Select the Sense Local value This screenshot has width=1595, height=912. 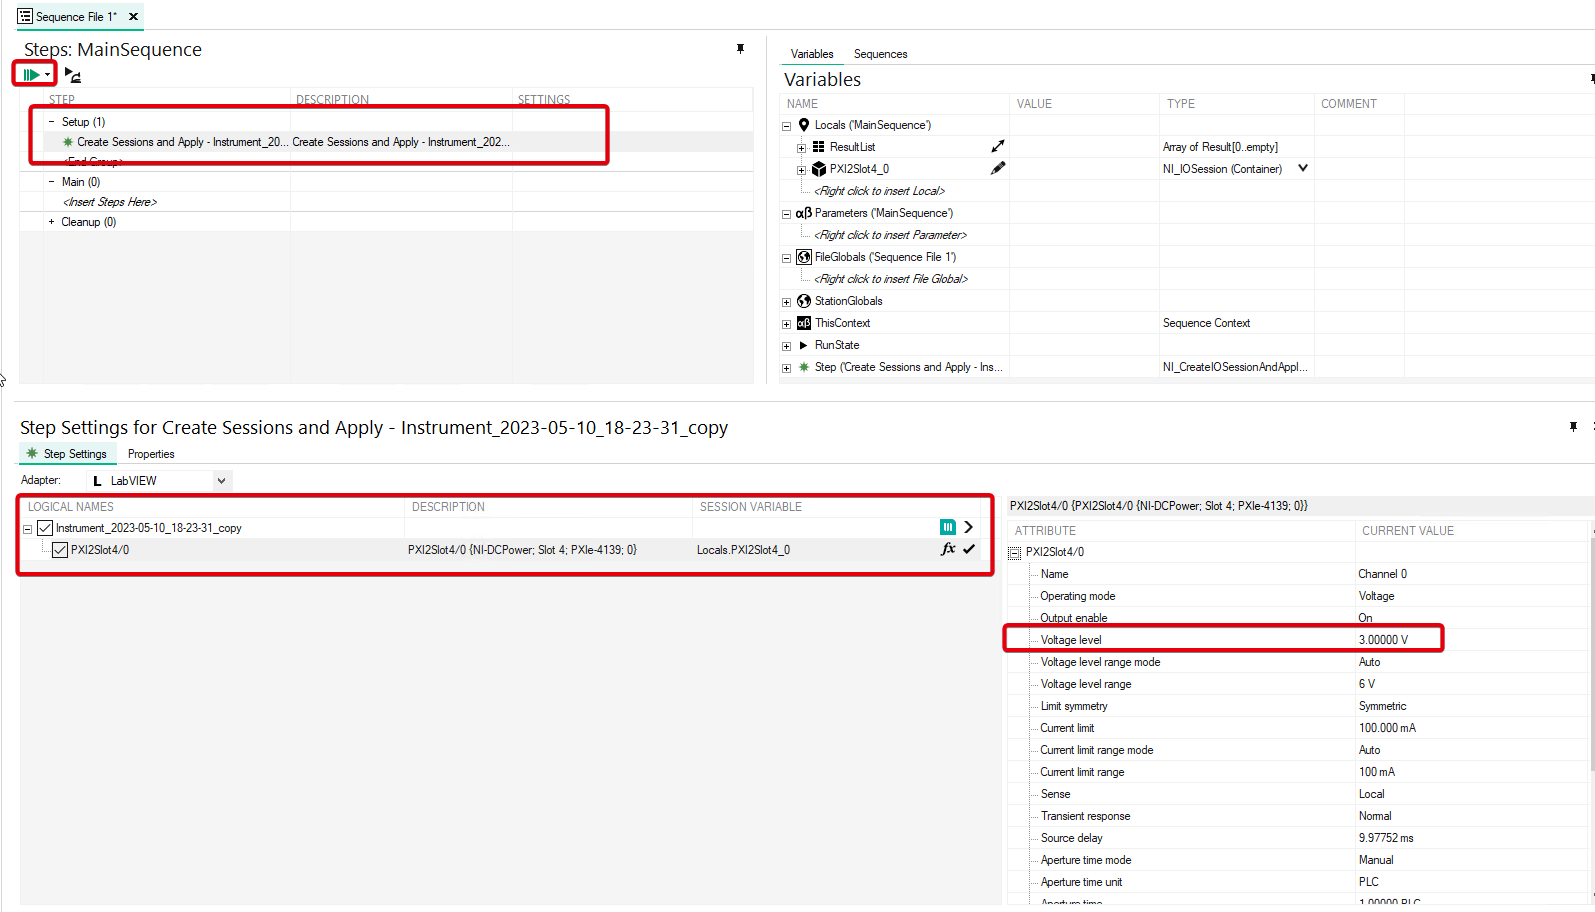(x=1371, y=794)
